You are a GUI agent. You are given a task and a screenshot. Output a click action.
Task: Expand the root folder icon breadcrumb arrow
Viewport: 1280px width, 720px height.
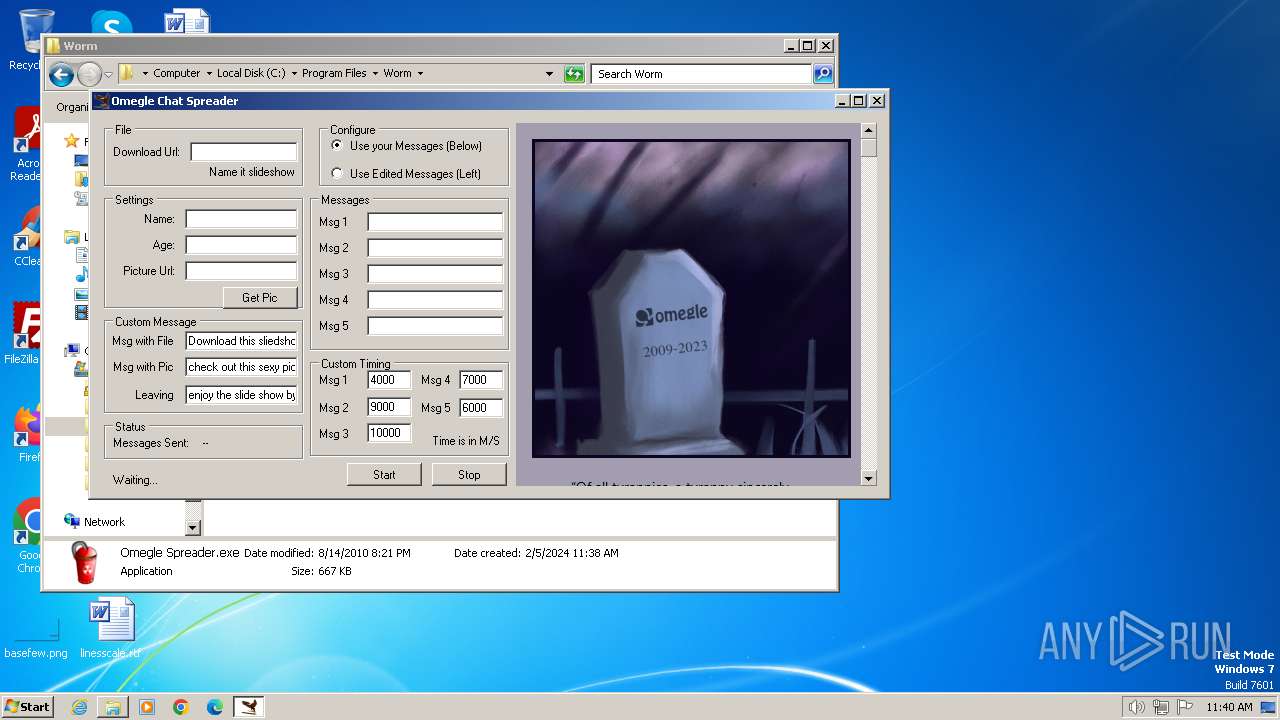[145, 74]
